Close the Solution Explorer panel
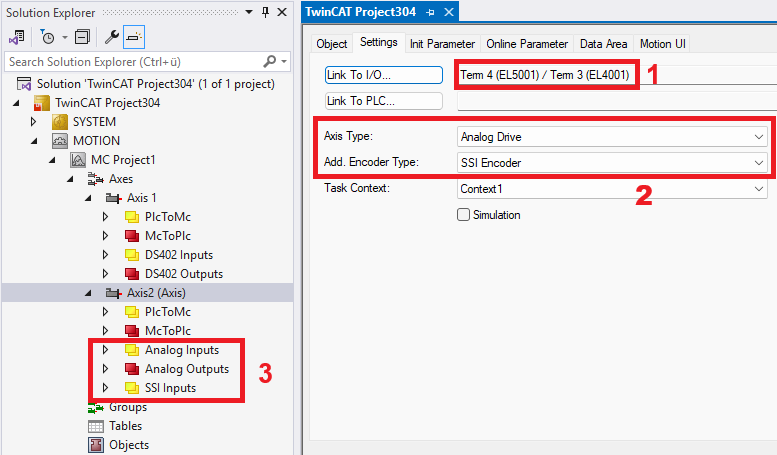 [x=282, y=12]
